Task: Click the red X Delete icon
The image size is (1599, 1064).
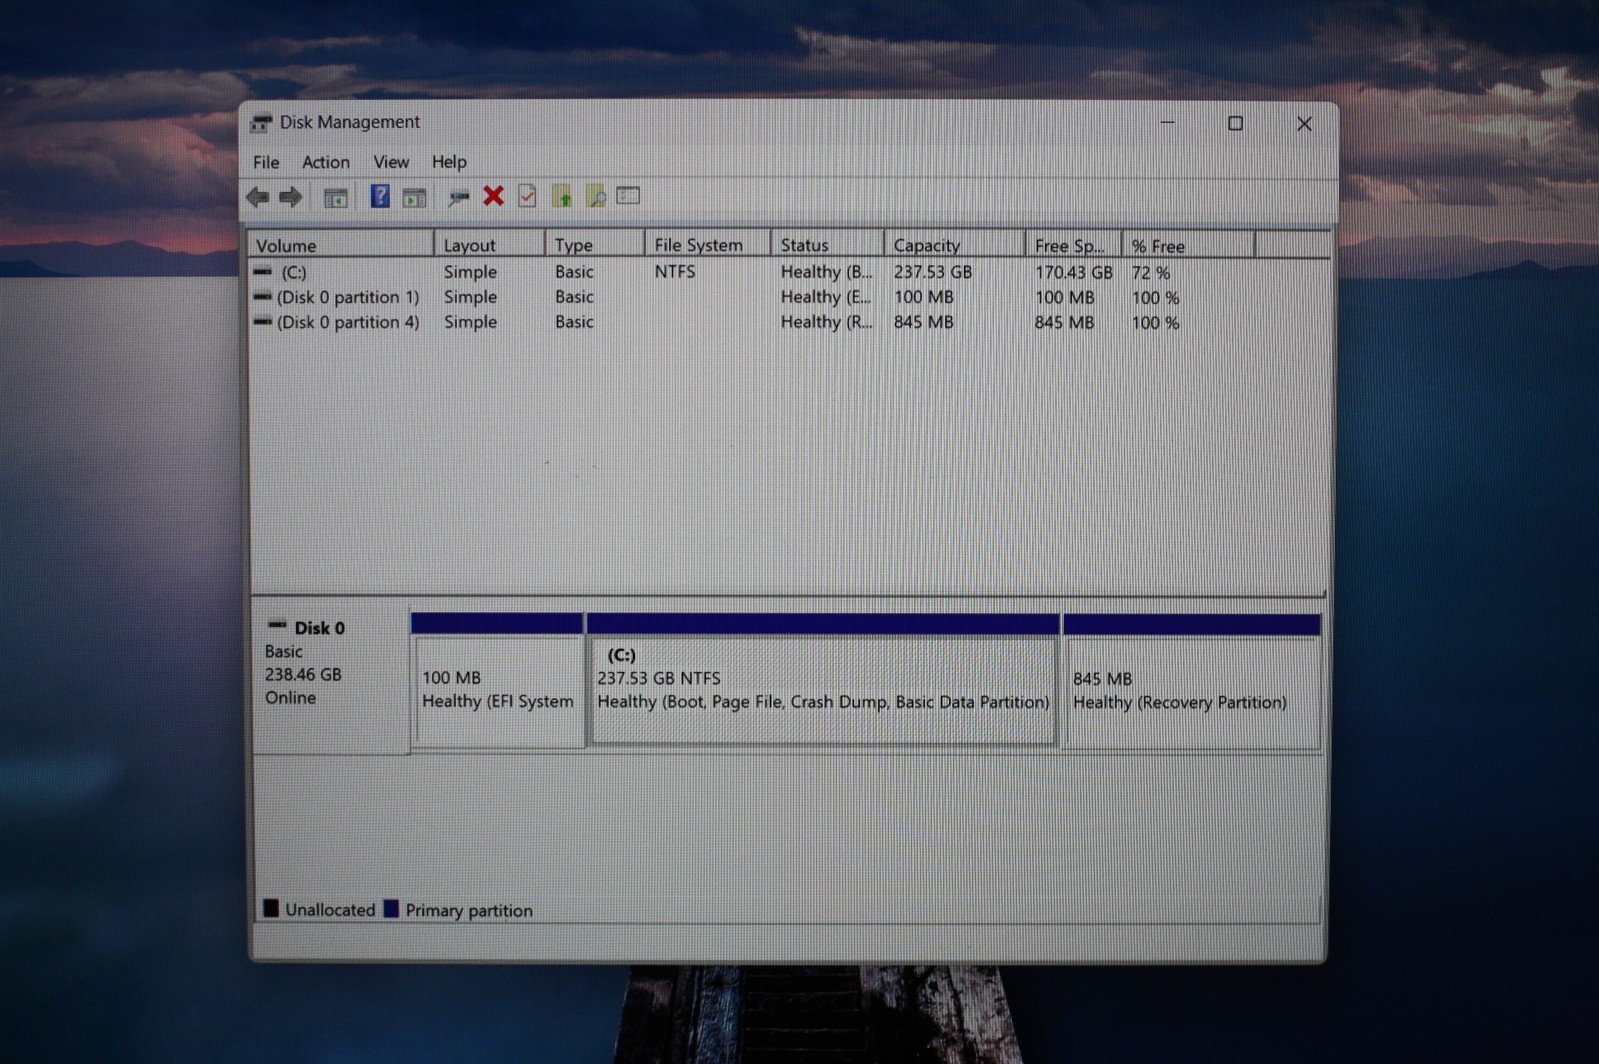Action: (x=493, y=196)
